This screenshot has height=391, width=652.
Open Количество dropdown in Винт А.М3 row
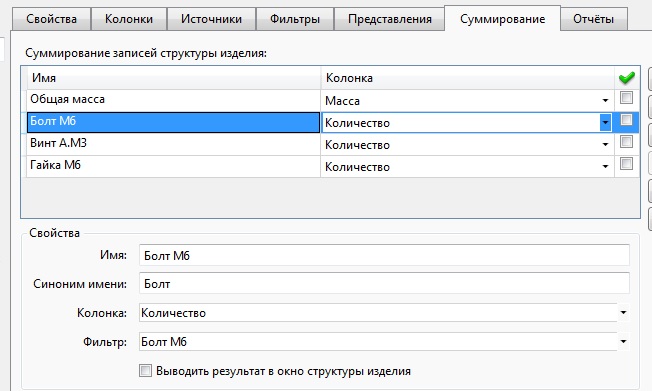(x=605, y=145)
